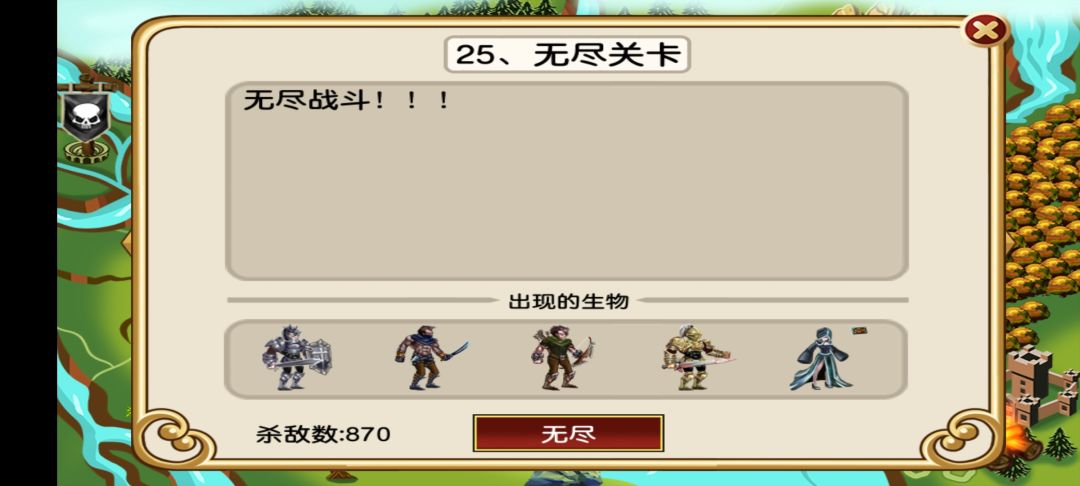
Task: Click the 出现的生物 section heading
Action: 568,301
